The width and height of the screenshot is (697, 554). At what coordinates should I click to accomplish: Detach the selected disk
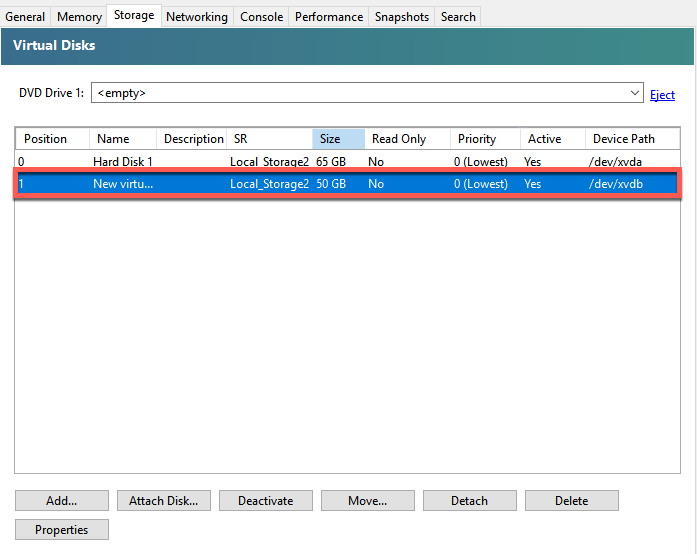tap(469, 501)
